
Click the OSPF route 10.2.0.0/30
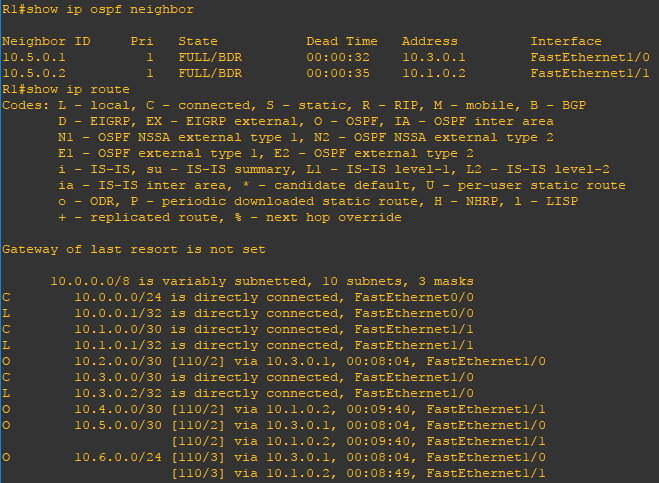click(274, 361)
